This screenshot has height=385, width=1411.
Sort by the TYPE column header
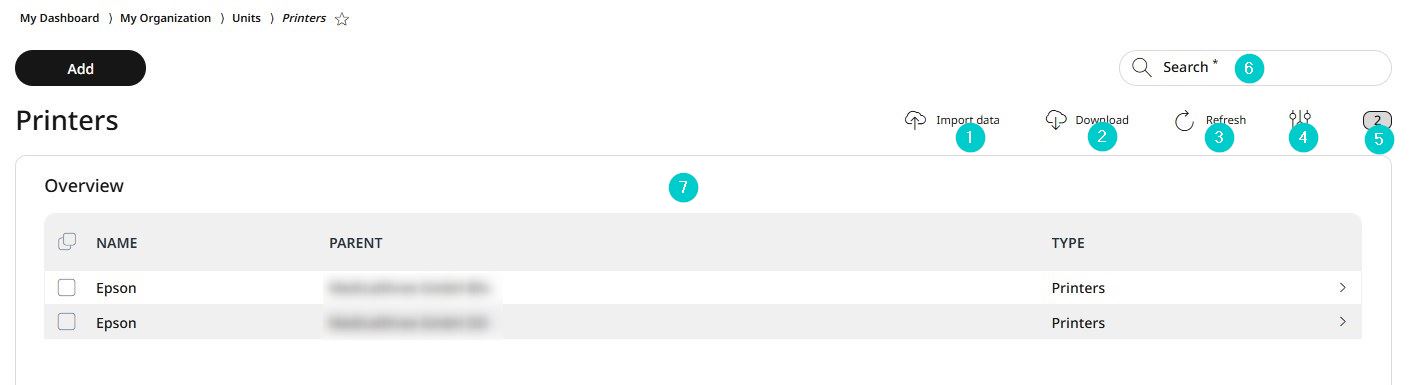pyautogui.click(x=1068, y=243)
